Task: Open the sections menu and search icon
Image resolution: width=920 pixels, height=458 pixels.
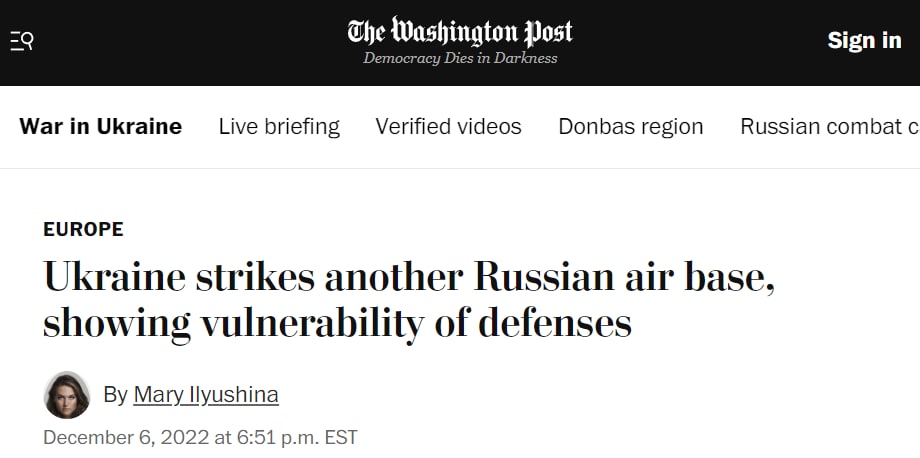Action: 21,41
